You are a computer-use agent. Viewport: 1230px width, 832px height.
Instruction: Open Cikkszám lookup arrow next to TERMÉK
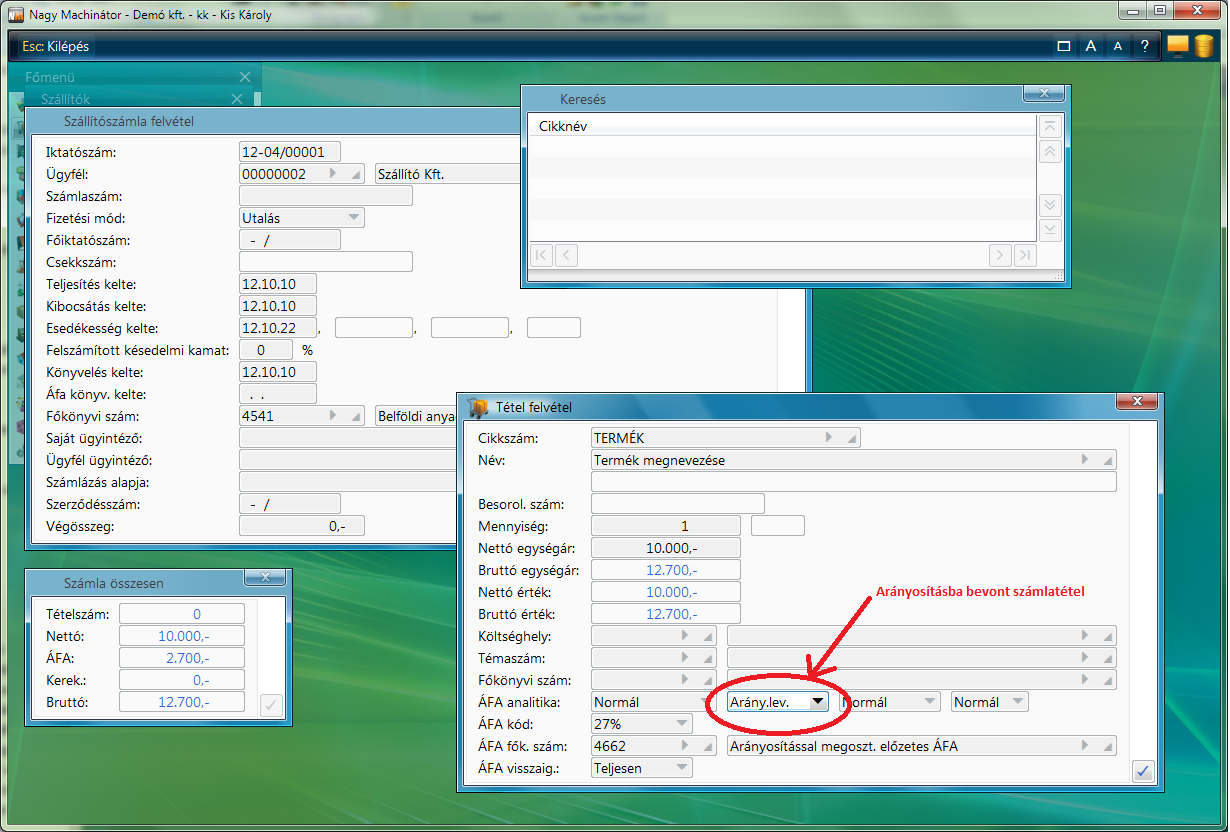[x=828, y=438]
